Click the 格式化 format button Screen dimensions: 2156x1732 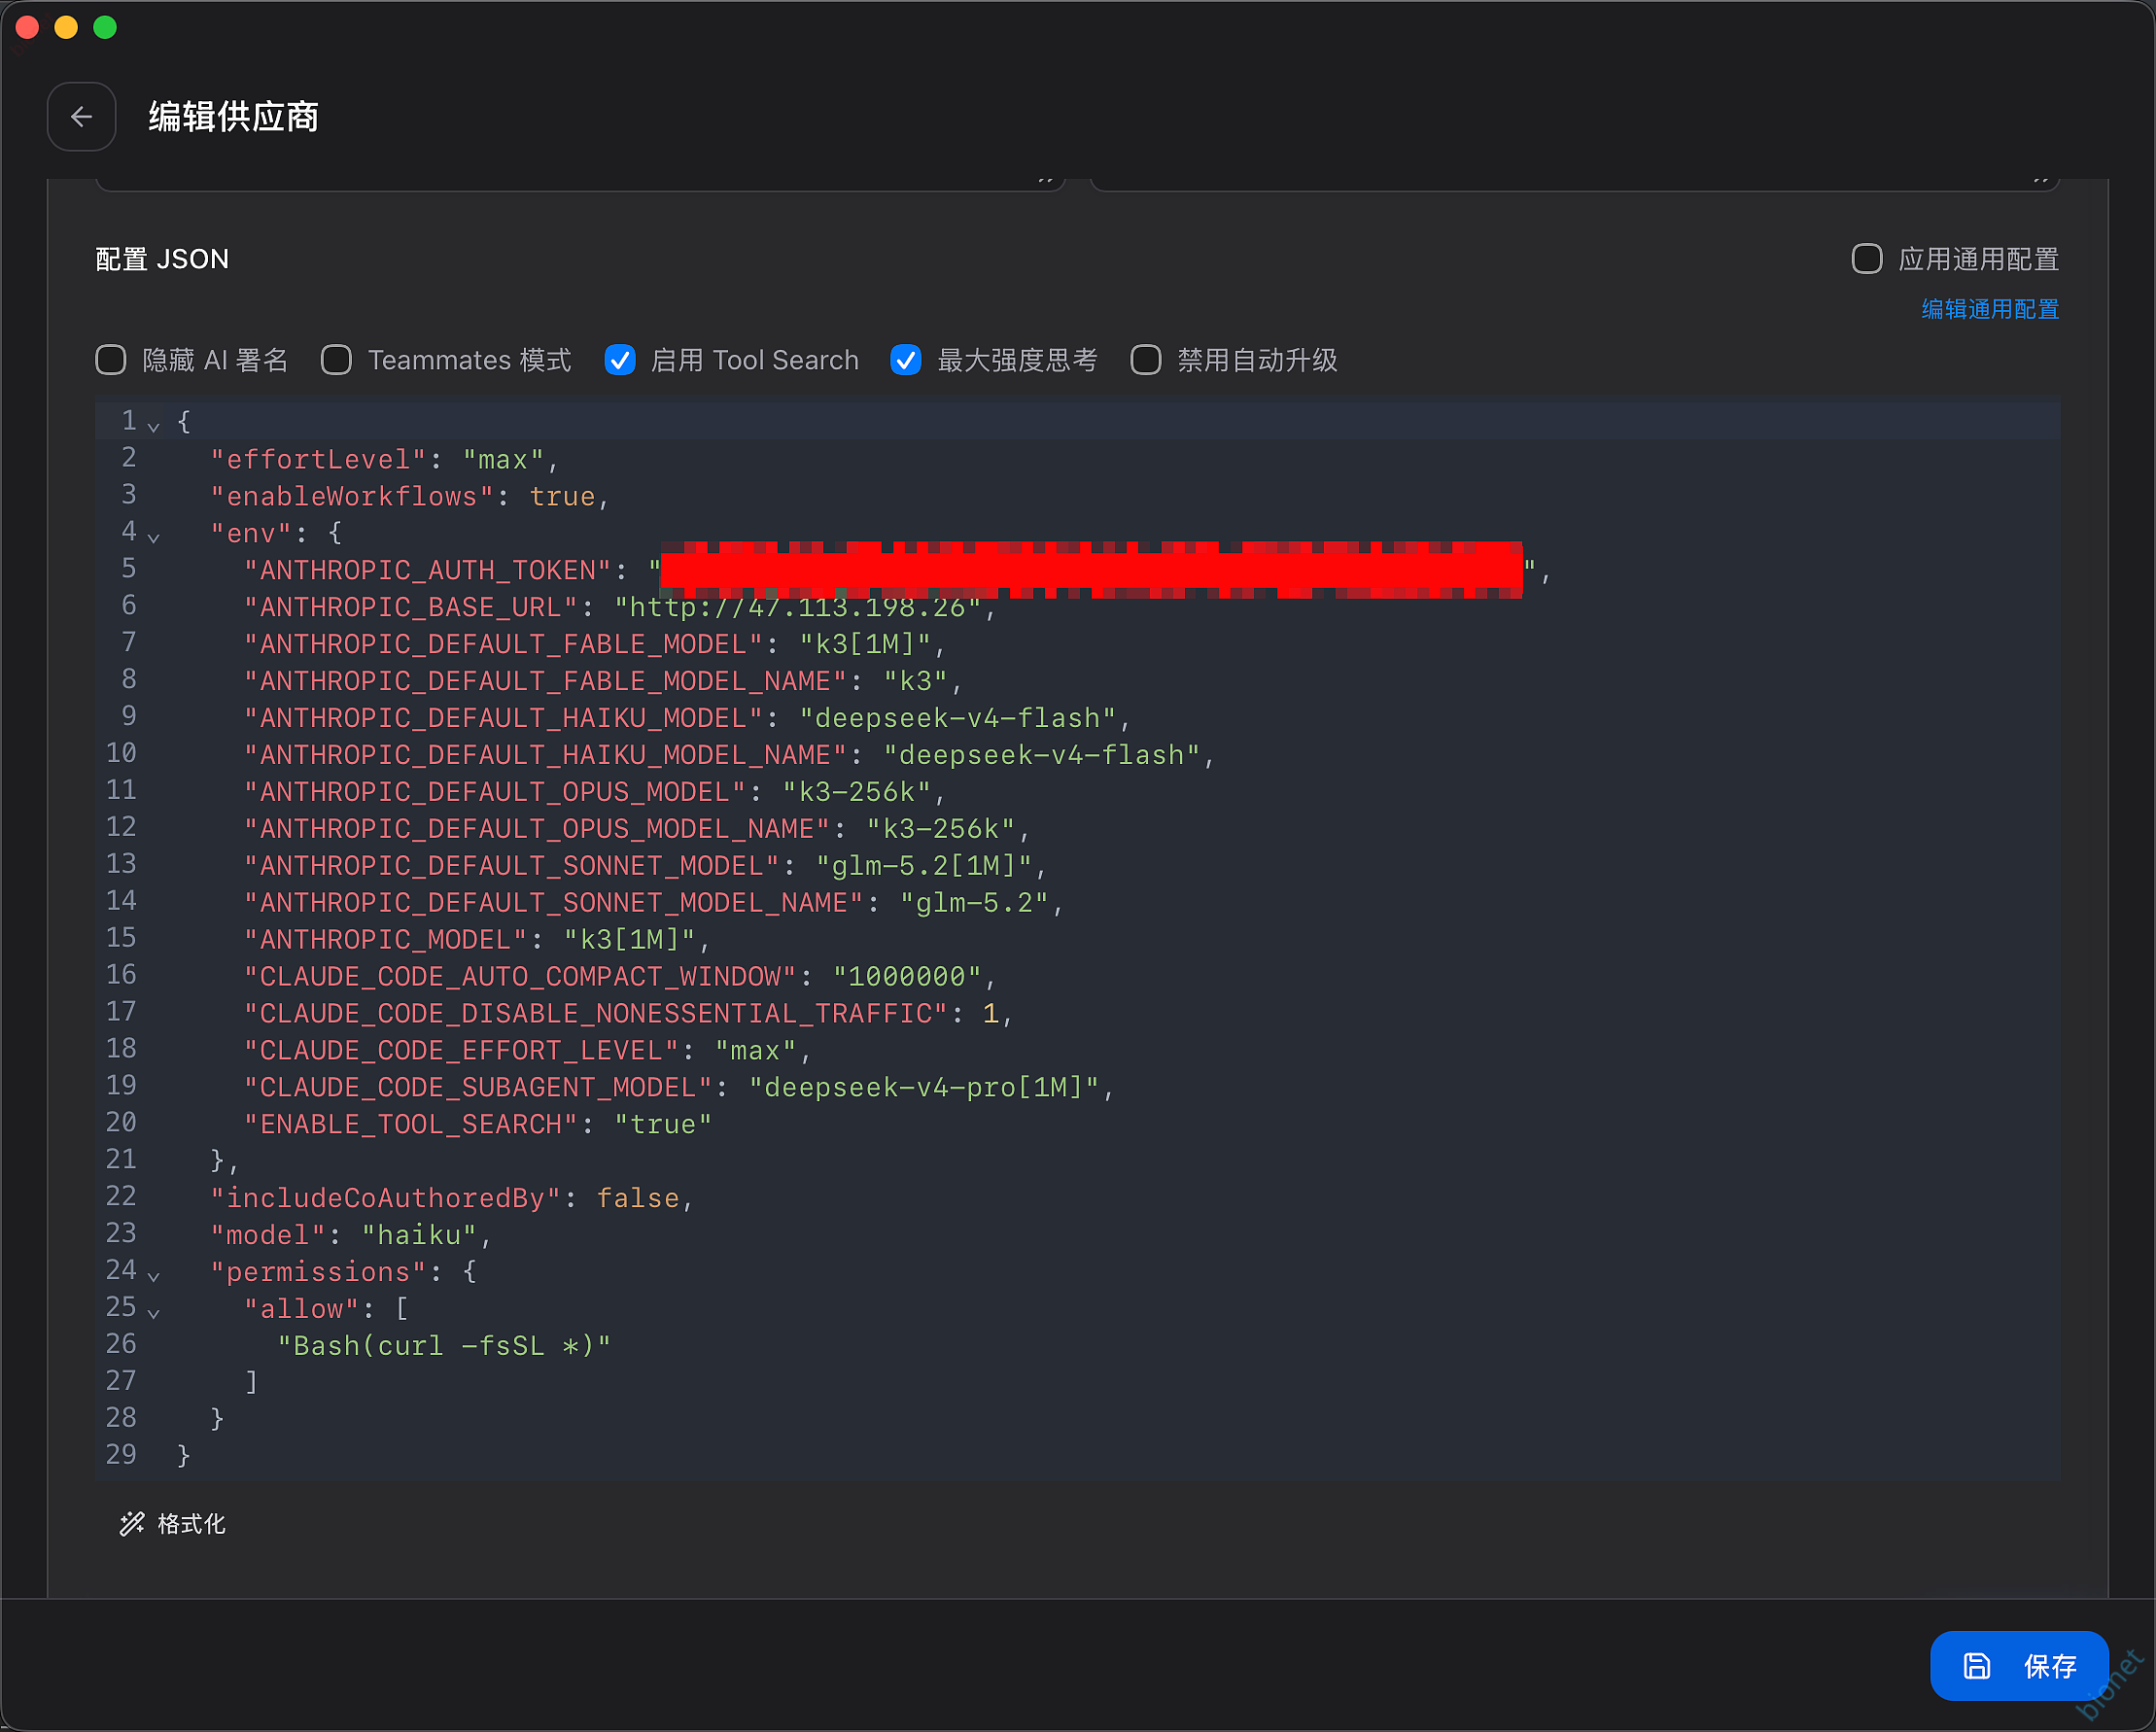click(173, 1524)
